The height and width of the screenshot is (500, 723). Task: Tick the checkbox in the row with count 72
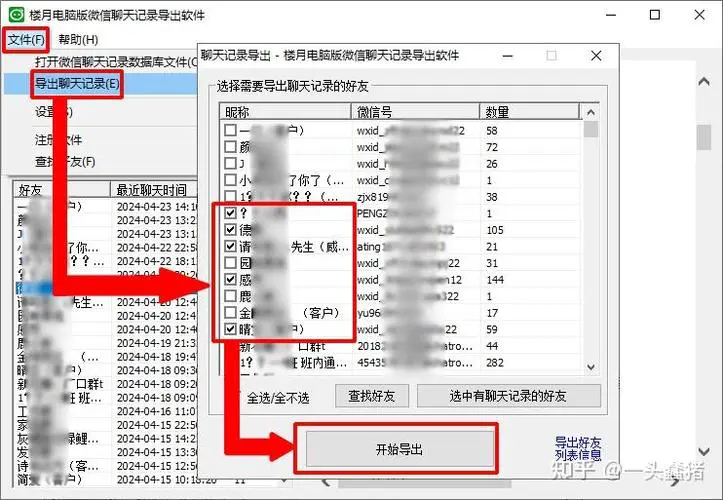(x=230, y=147)
